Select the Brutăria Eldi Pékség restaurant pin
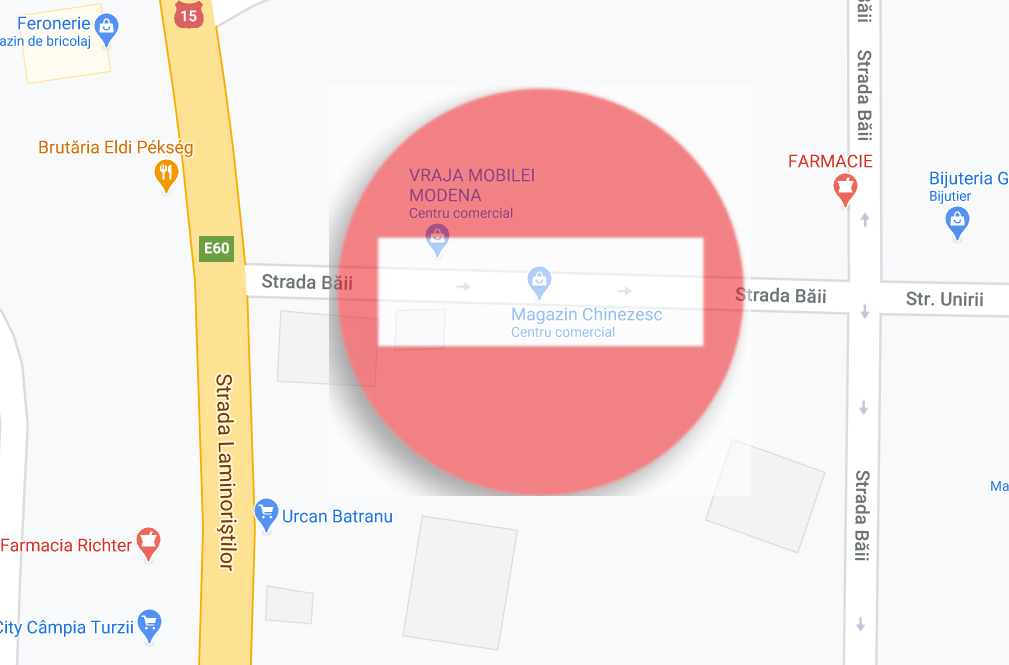The image size is (1009, 665). [x=166, y=176]
